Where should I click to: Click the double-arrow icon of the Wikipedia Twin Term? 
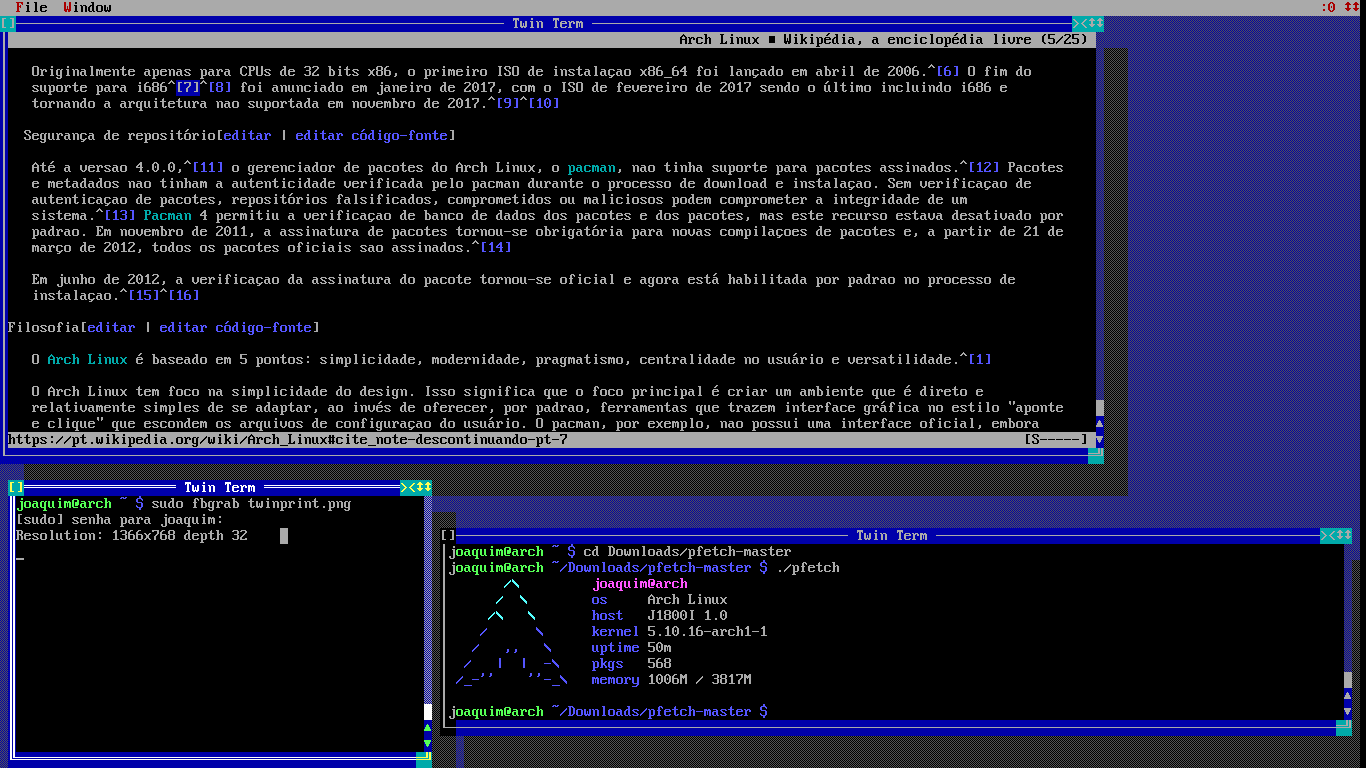point(1096,23)
